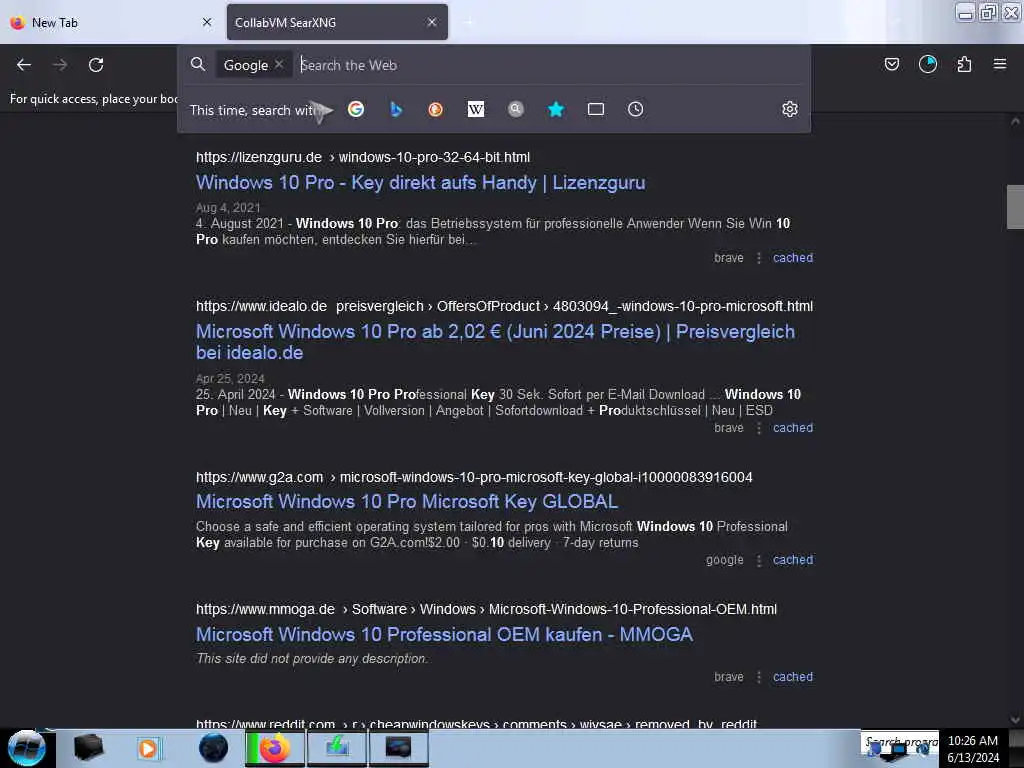Click the Search programs box in taskbar
The image size is (1024, 768).
point(899,743)
